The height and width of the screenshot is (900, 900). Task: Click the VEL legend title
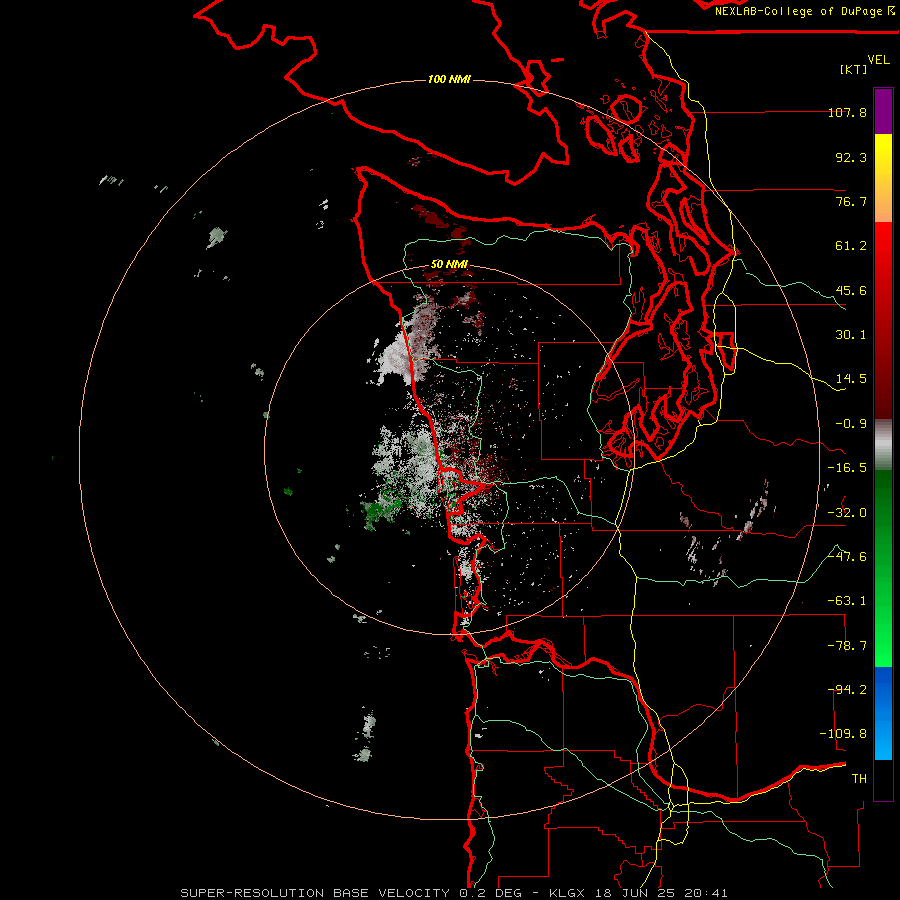click(879, 60)
